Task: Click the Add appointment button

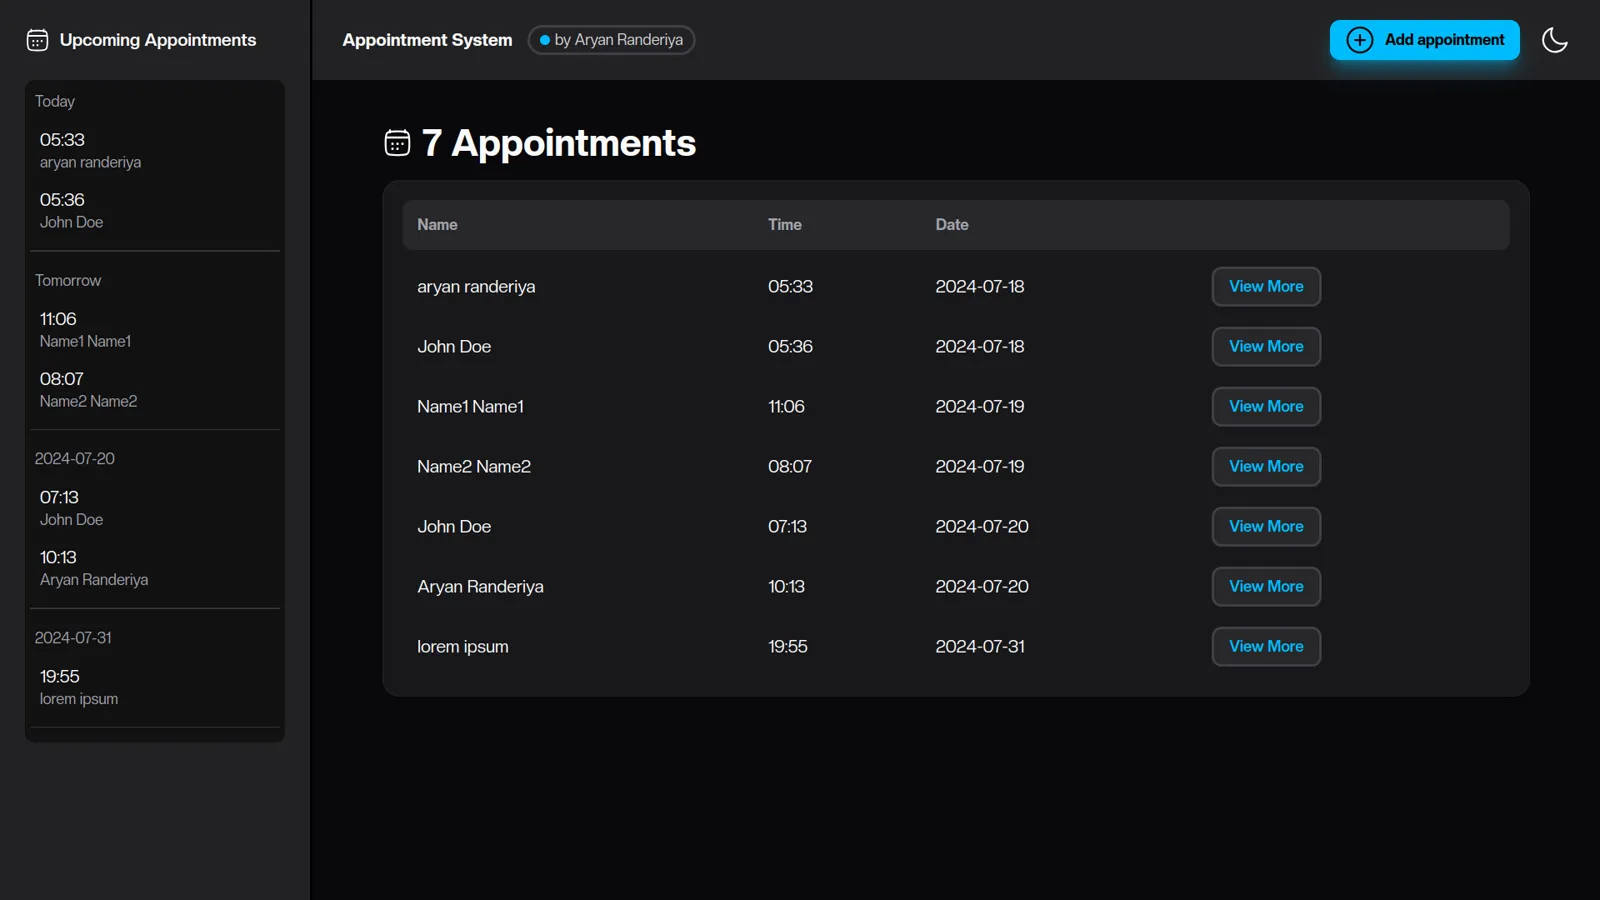Action: click(x=1424, y=40)
